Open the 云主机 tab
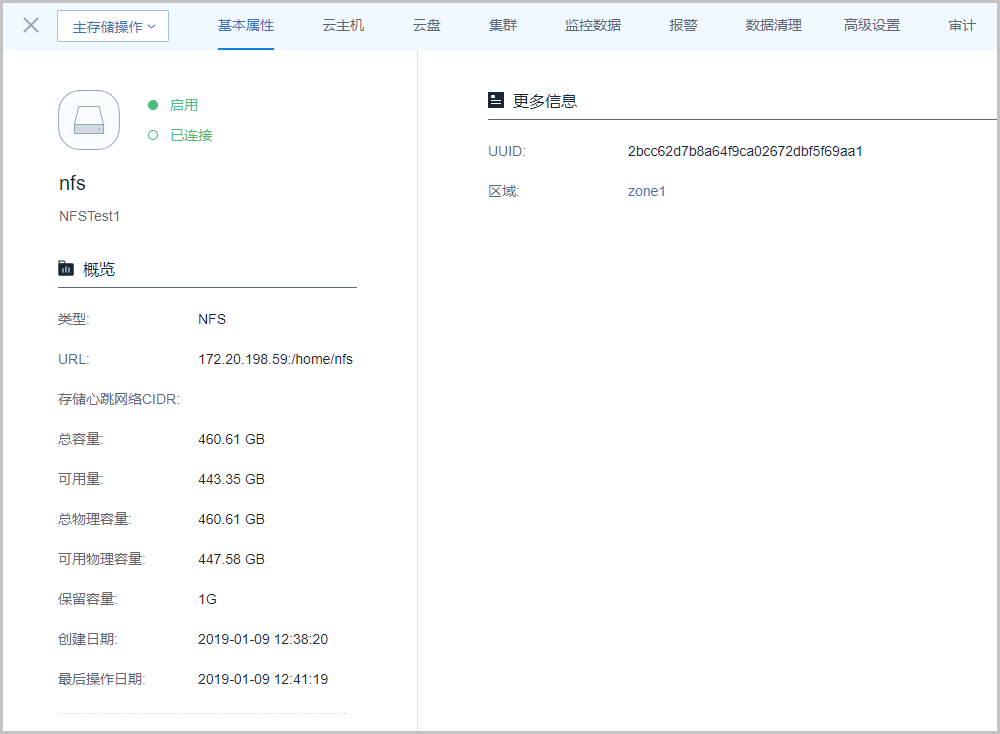This screenshot has width=1000, height=734. [x=343, y=25]
